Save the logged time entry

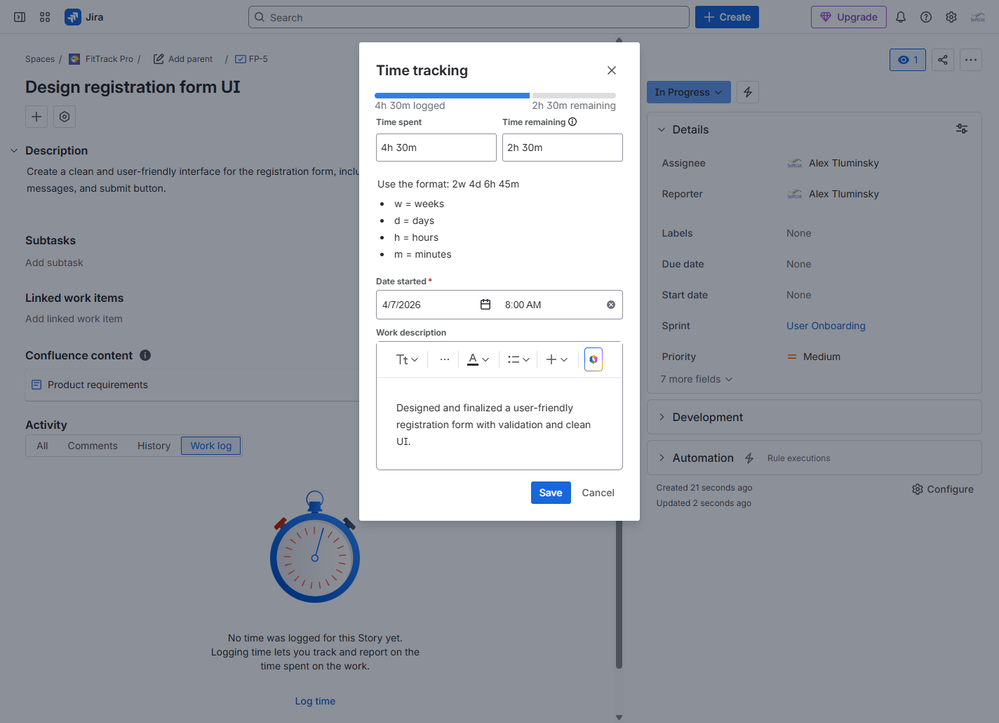pyautogui.click(x=550, y=492)
